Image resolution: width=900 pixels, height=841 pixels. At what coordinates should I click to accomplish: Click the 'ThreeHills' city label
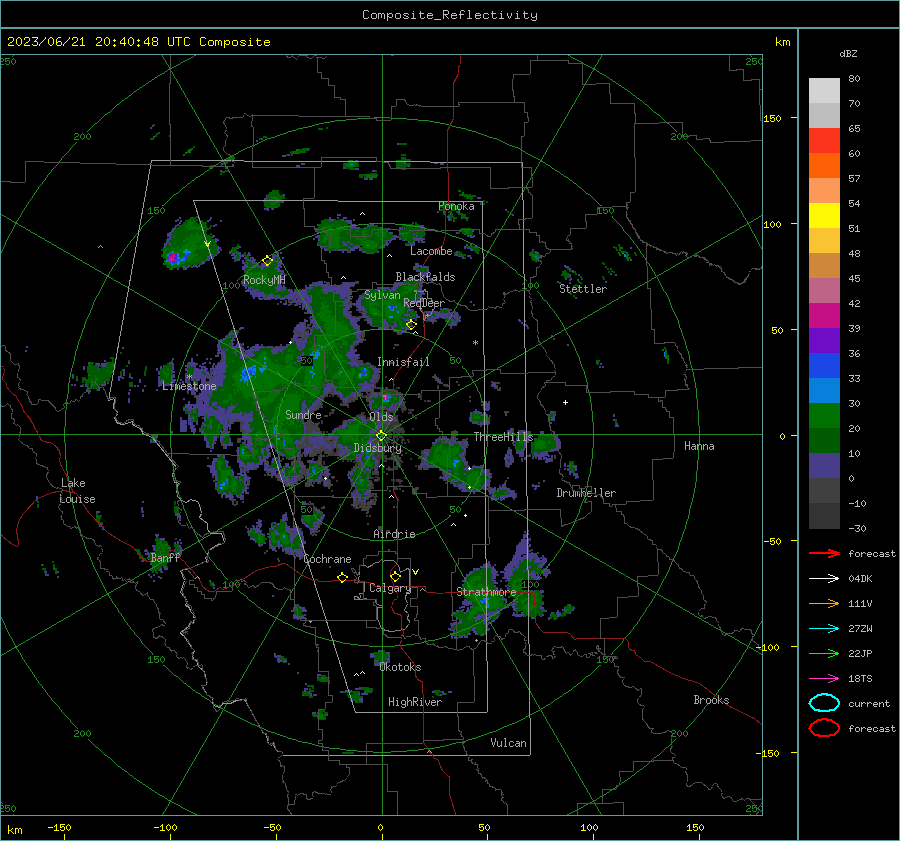503,437
